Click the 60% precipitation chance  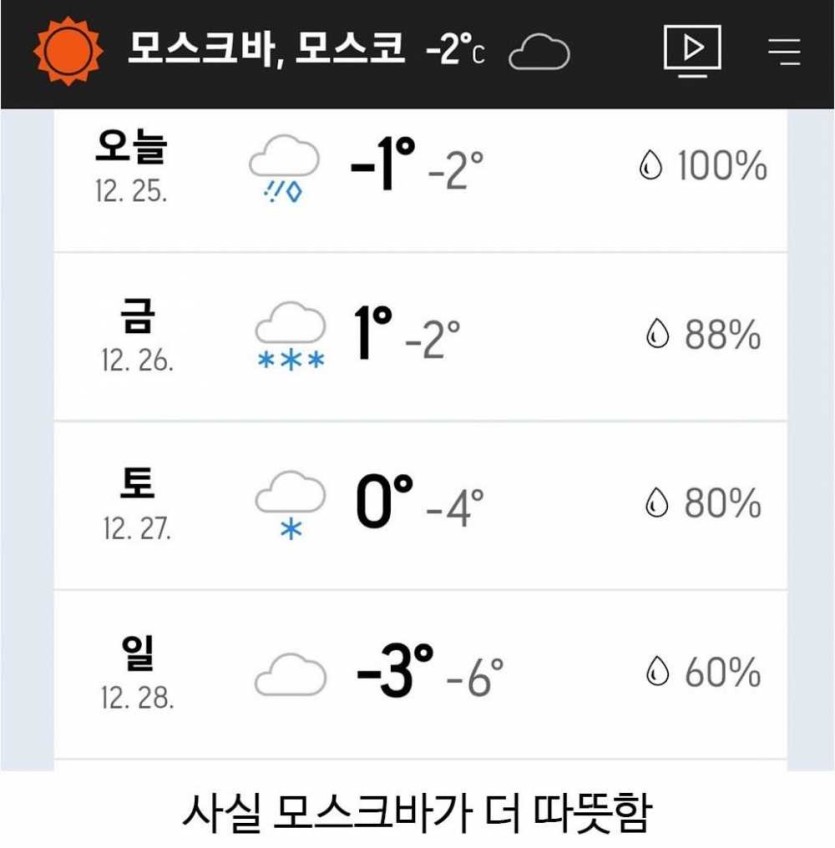[x=722, y=673]
